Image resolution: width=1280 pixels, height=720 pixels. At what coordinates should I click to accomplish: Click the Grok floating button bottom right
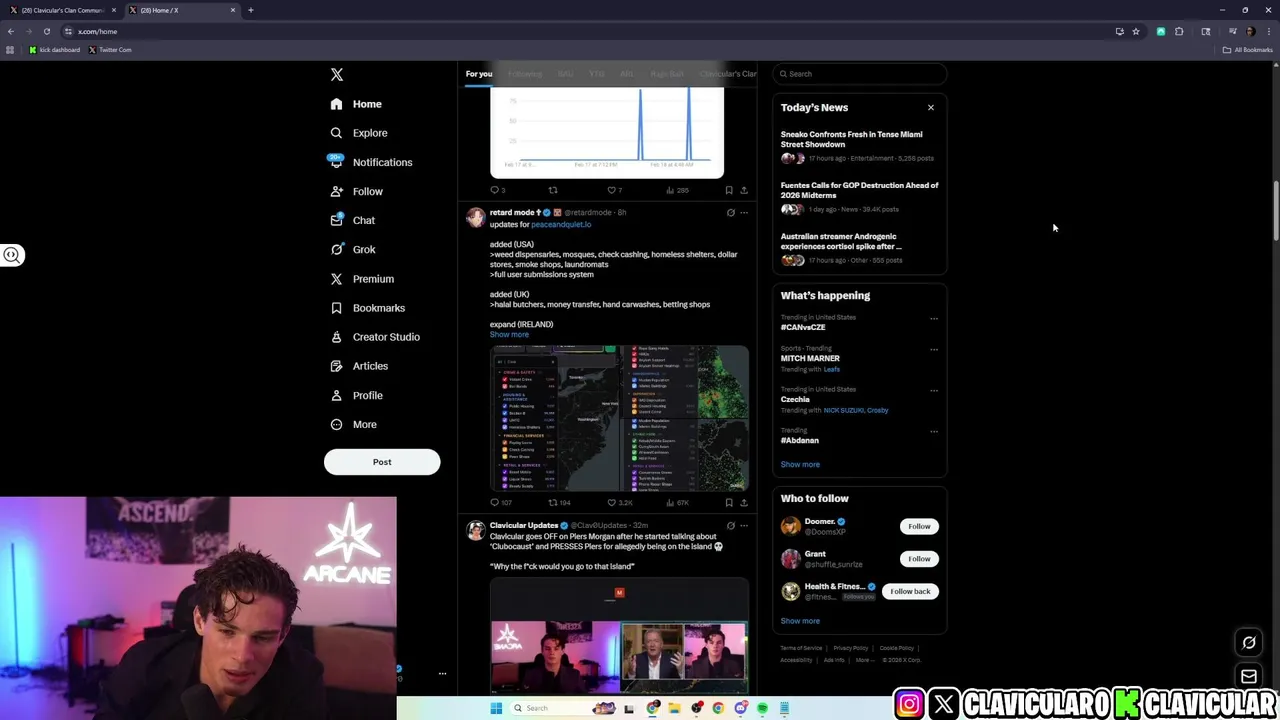pos(1249,643)
